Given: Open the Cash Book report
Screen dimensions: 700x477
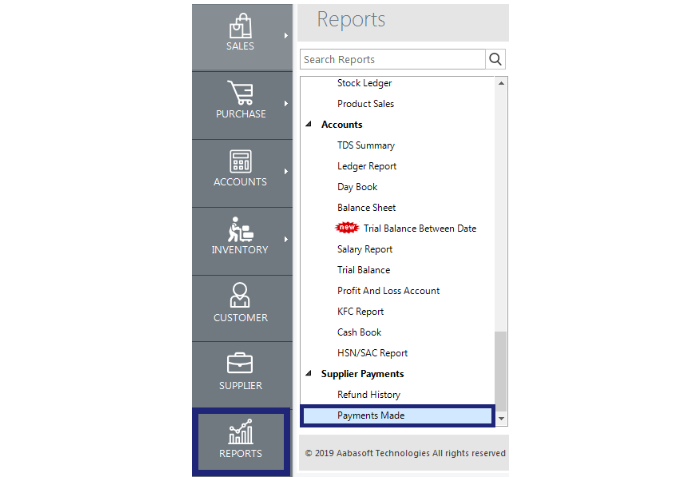Looking at the screenshot, I should click(x=359, y=332).
